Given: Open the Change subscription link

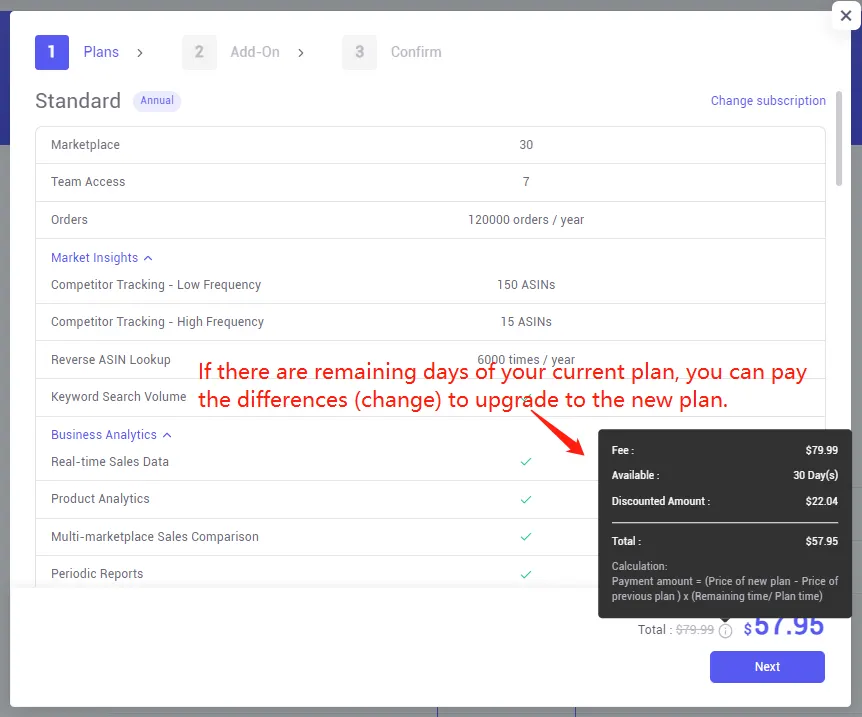Looking at the screenshot, I should point(768,100).
